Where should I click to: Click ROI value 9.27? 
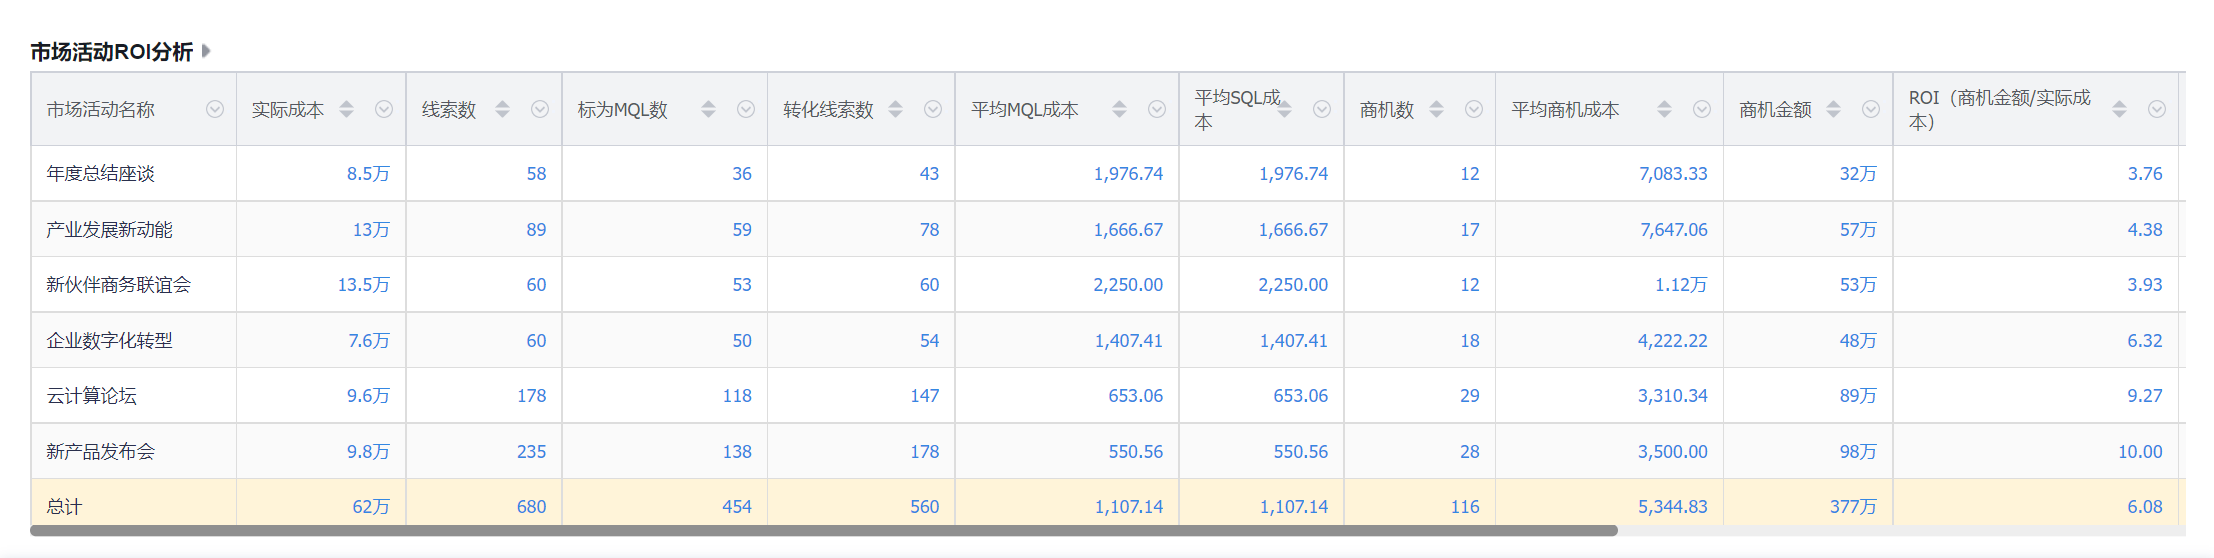tap(2145, 396)
